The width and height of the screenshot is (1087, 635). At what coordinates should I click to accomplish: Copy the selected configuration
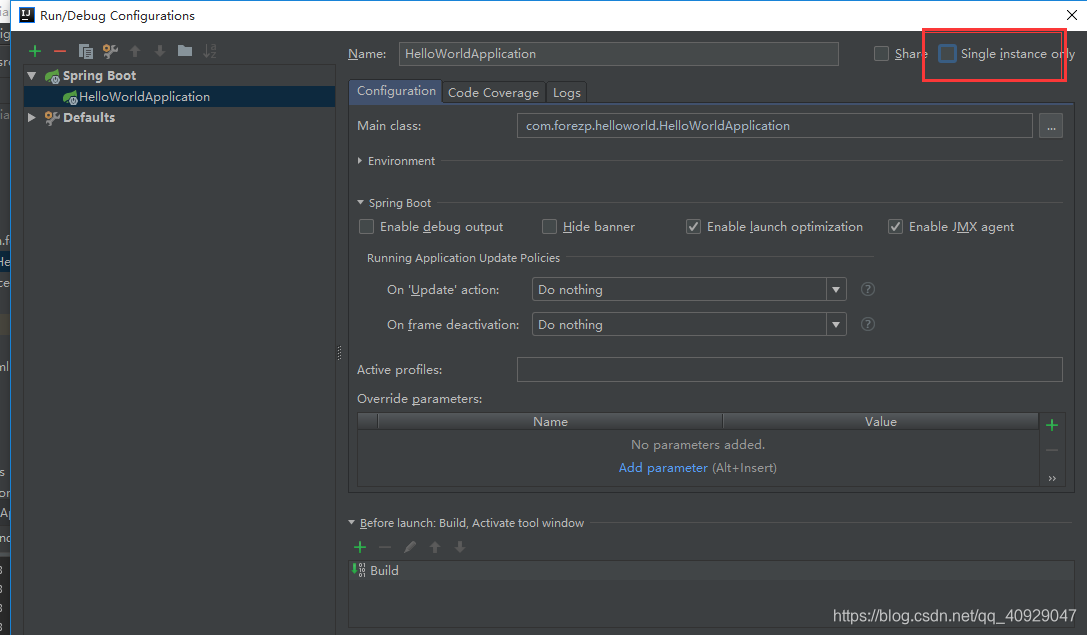tap(85, 51)
